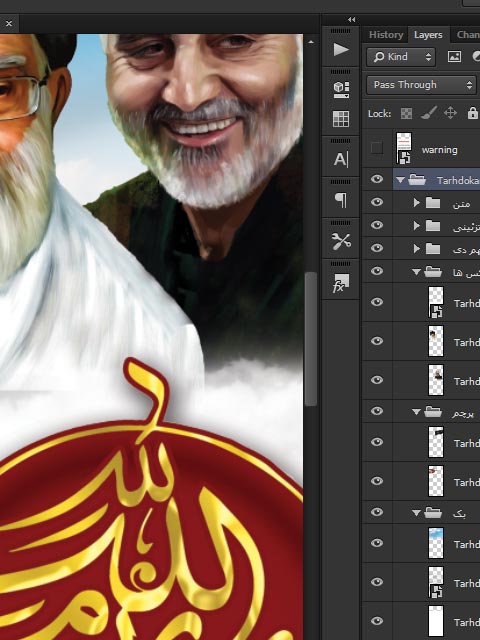This screenshot has height=640, width=480.
Task: Open the Tool Presets wrench icon
Action: (x=341, y=241)
